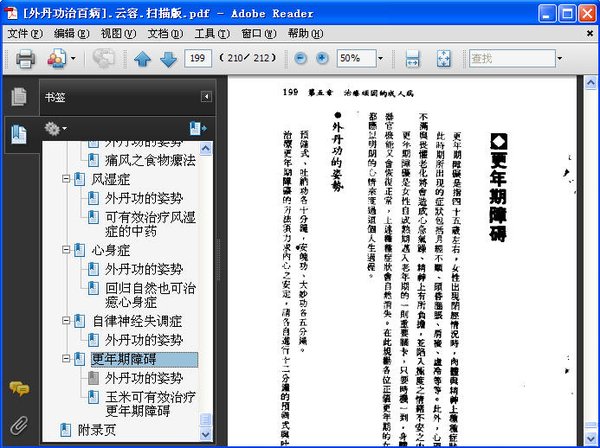Select the fit full page icon

tap(443, 59)
